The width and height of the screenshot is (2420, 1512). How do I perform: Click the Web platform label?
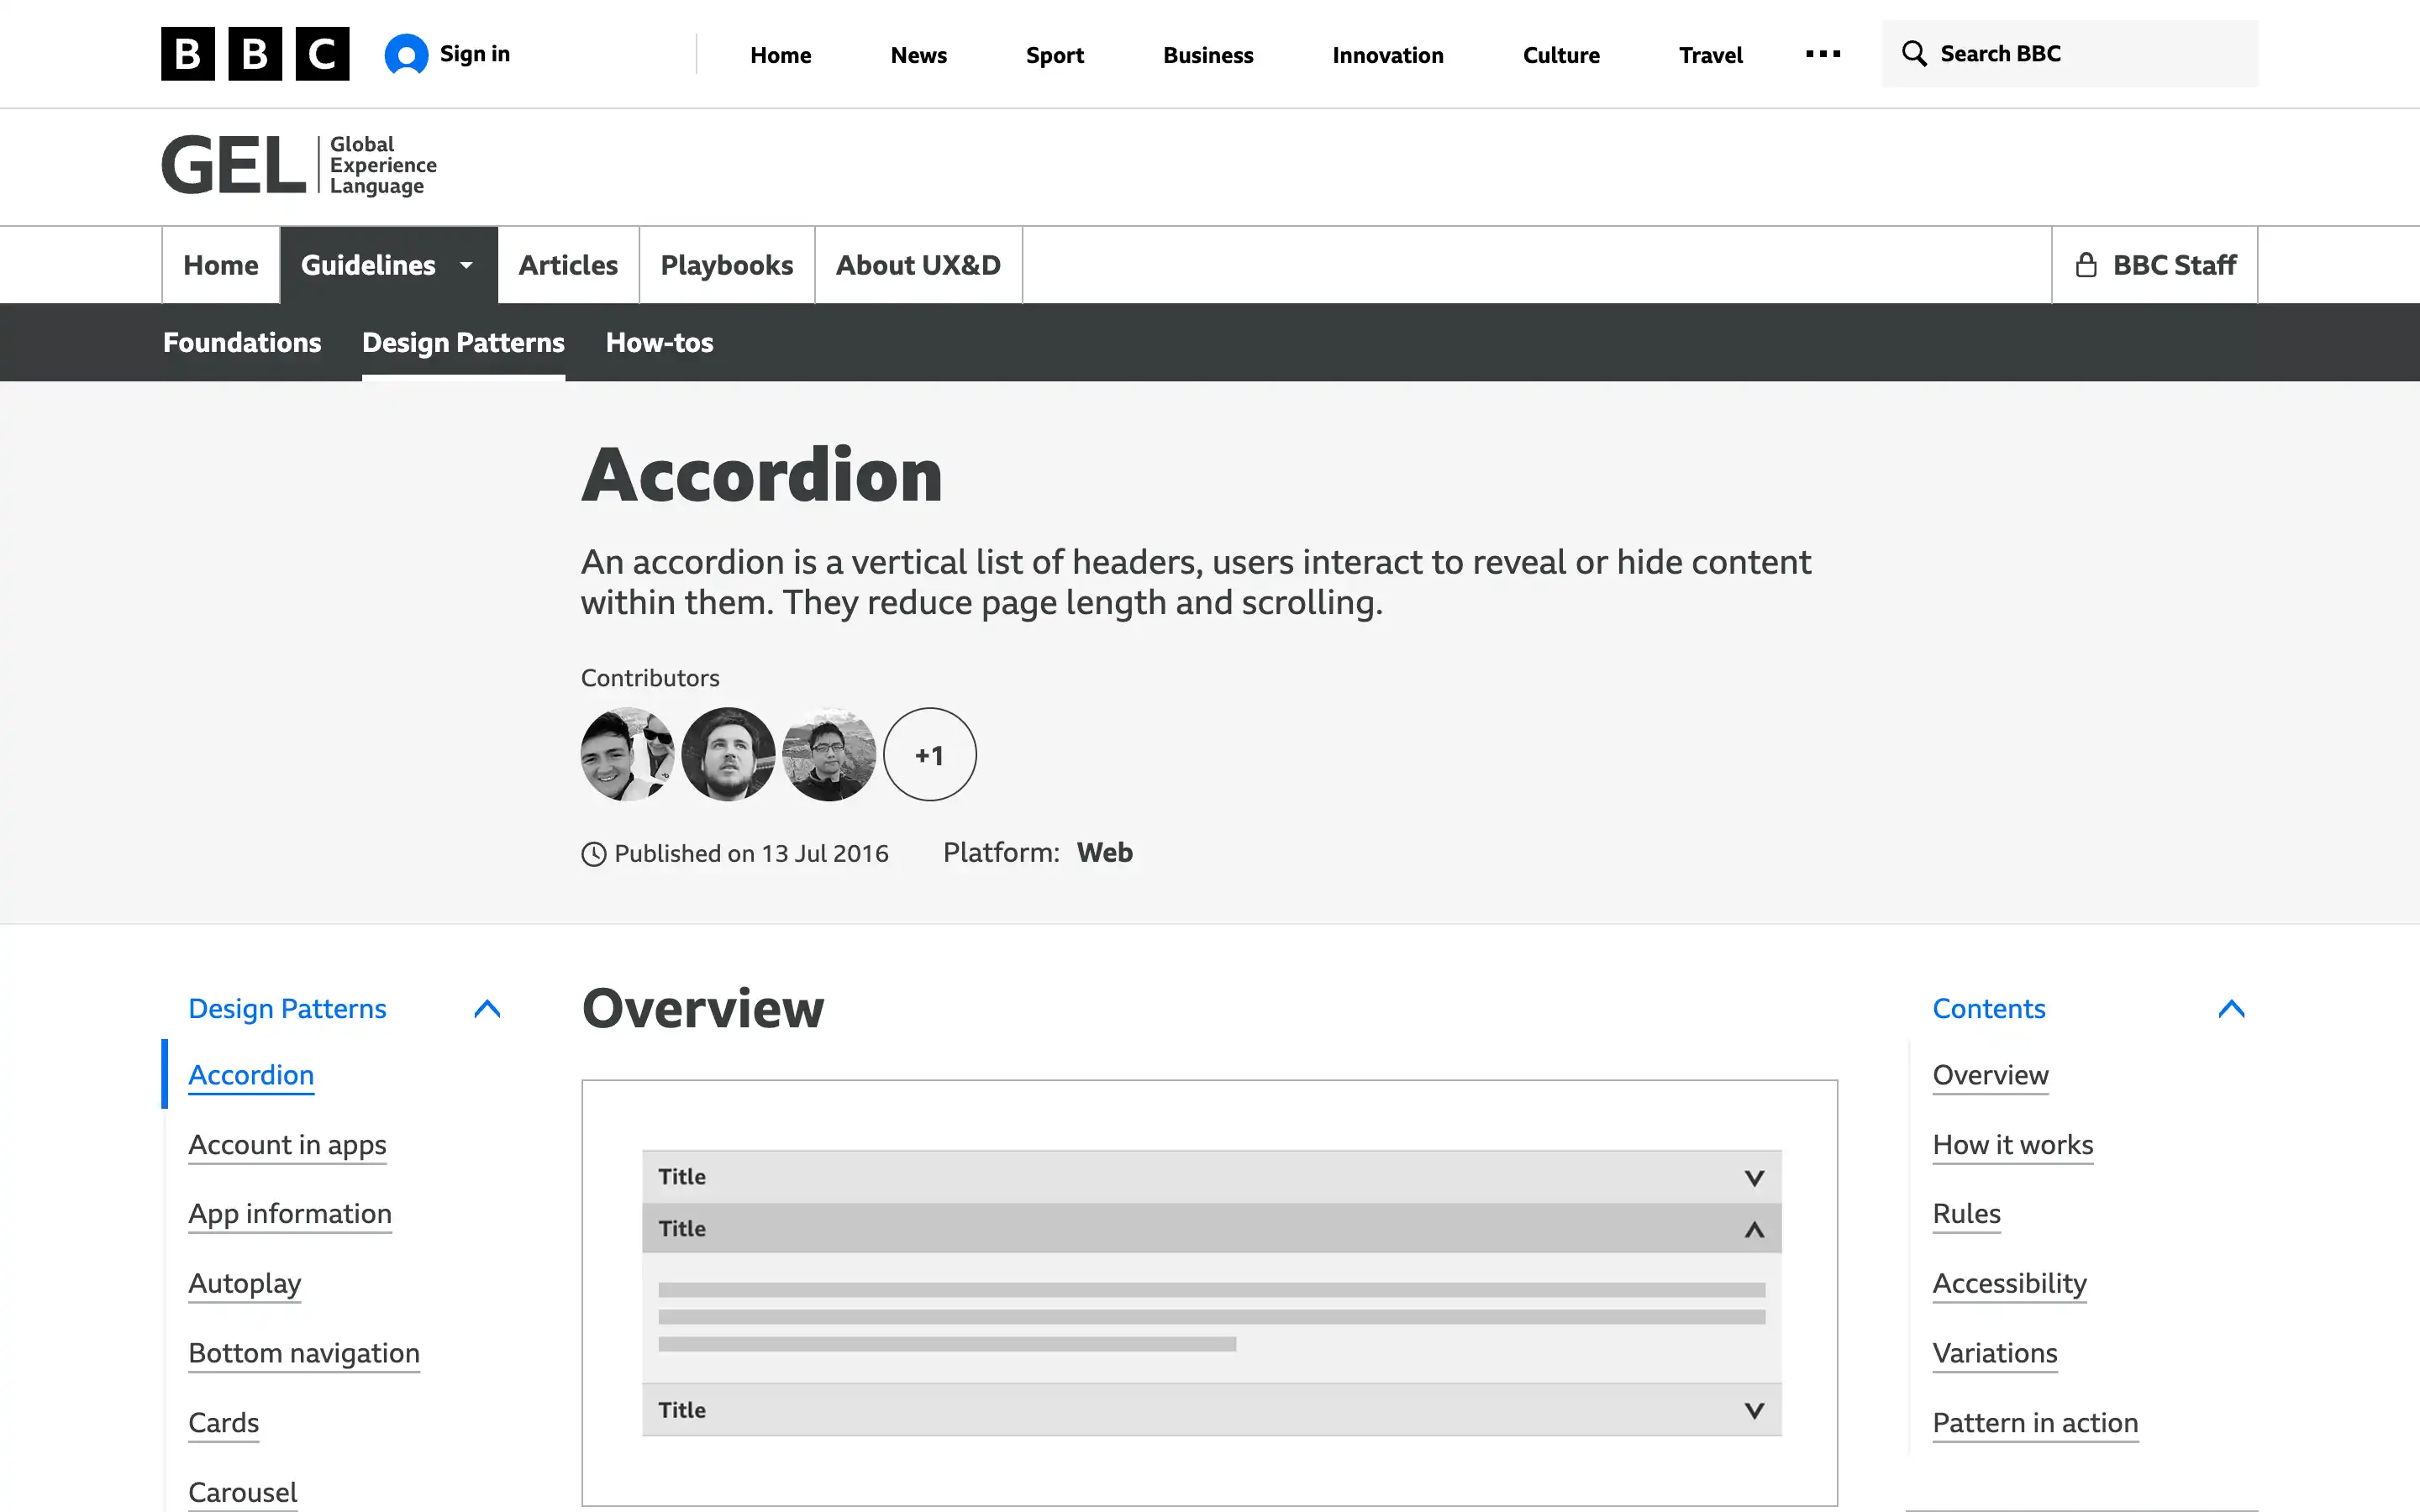coord(1104,853)
